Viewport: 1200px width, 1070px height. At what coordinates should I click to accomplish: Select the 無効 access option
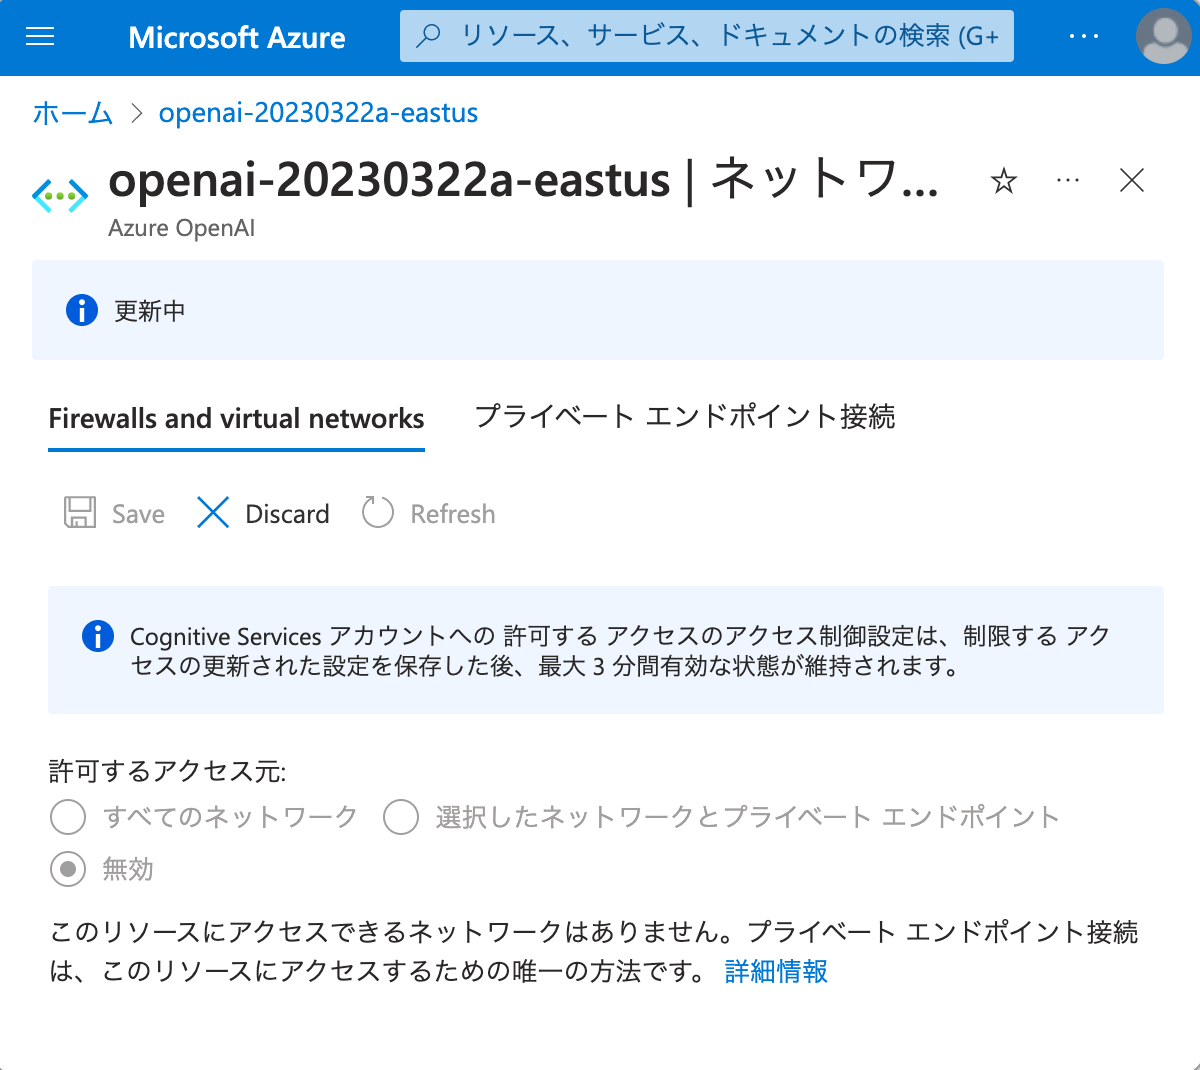(67, 869)
